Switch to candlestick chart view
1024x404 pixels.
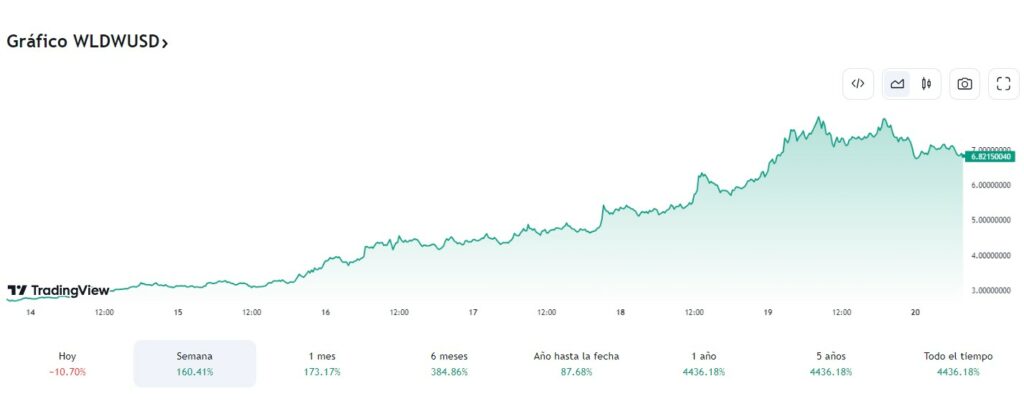(926, 84)
